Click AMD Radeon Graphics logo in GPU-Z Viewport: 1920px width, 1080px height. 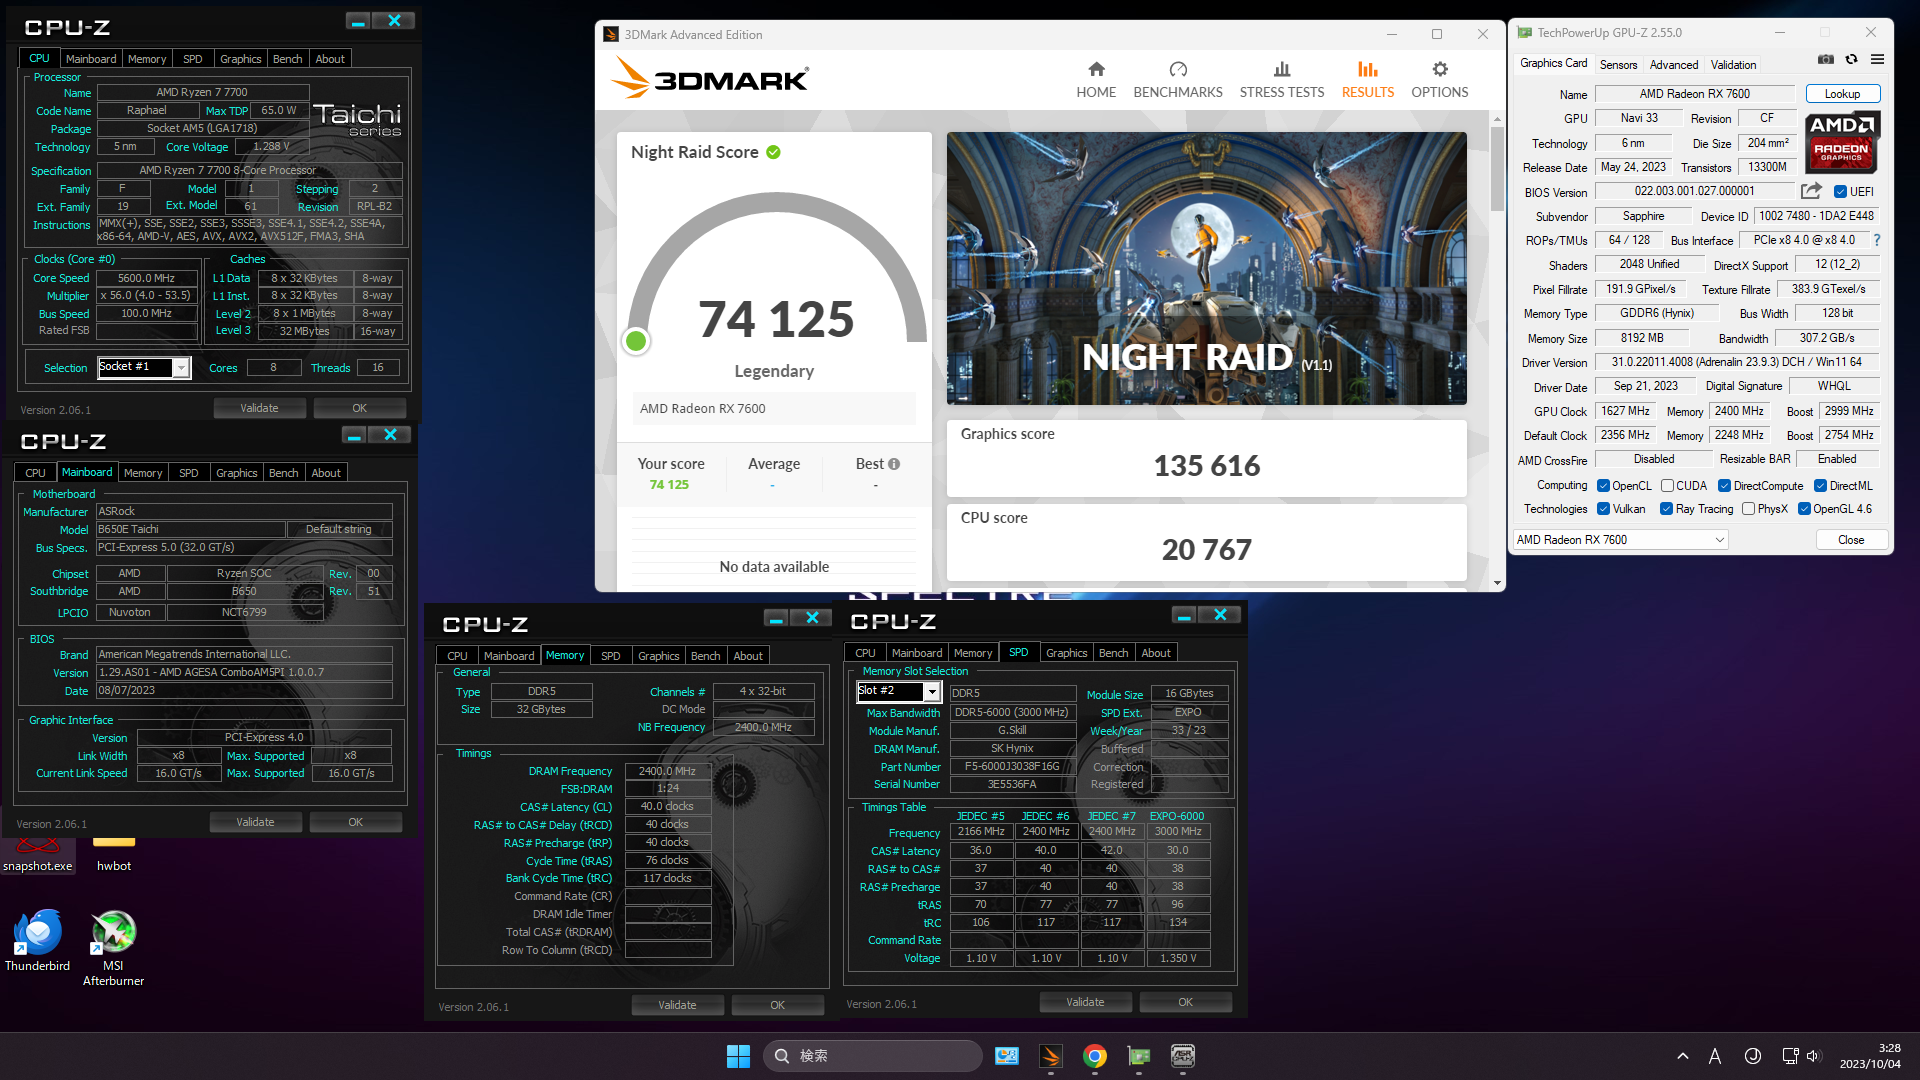tap(1842, 141)
